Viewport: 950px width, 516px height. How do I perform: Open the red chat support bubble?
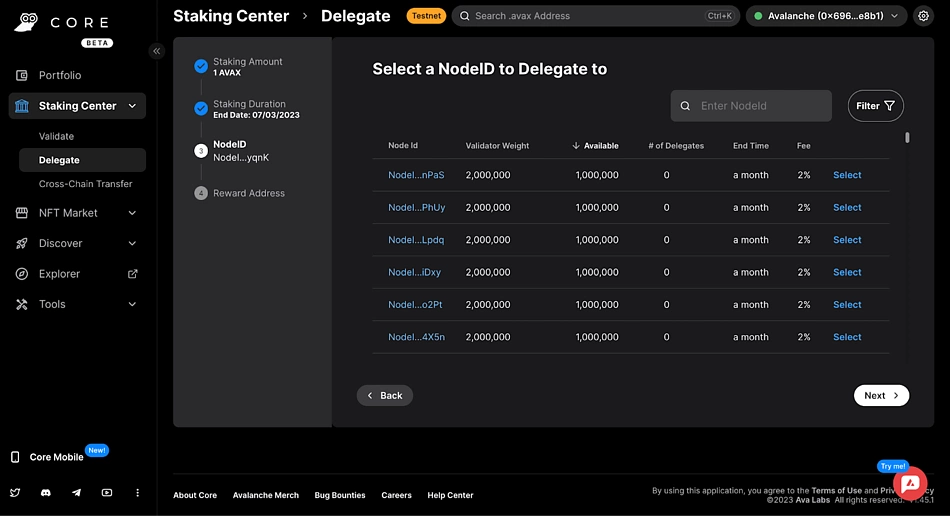(x=910, y=484)
